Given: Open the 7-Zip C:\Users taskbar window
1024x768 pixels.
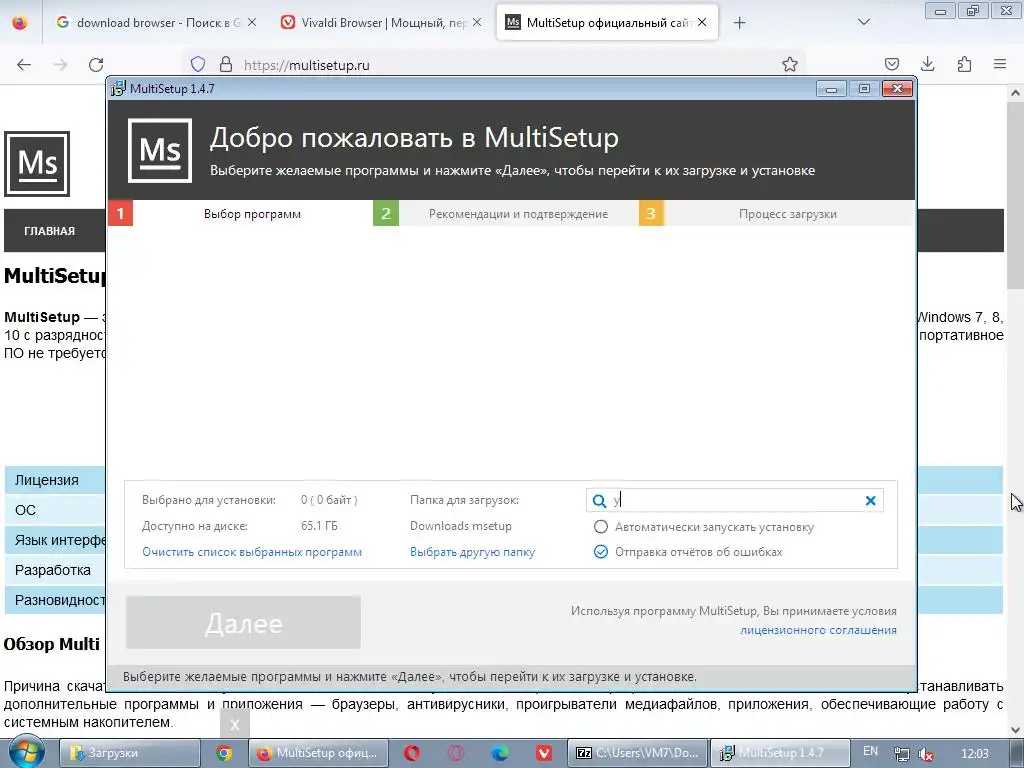Looking at the screenshot, I should (x=637, y=753).
